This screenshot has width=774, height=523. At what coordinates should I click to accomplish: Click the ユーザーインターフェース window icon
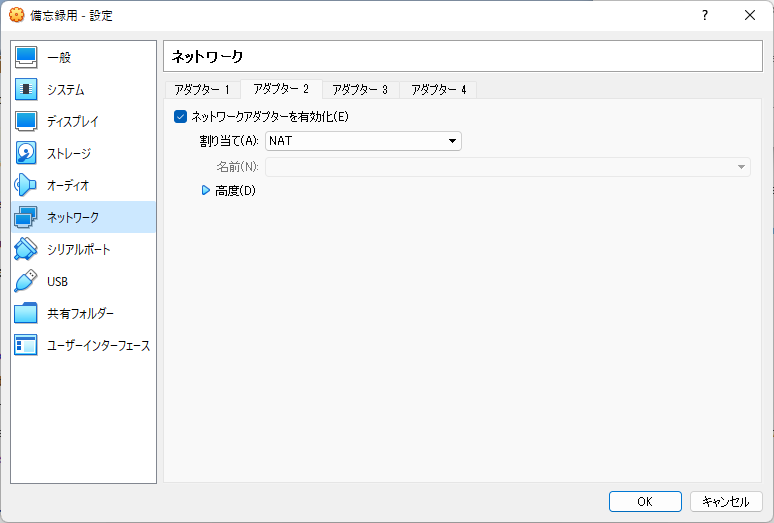point(26,345)
